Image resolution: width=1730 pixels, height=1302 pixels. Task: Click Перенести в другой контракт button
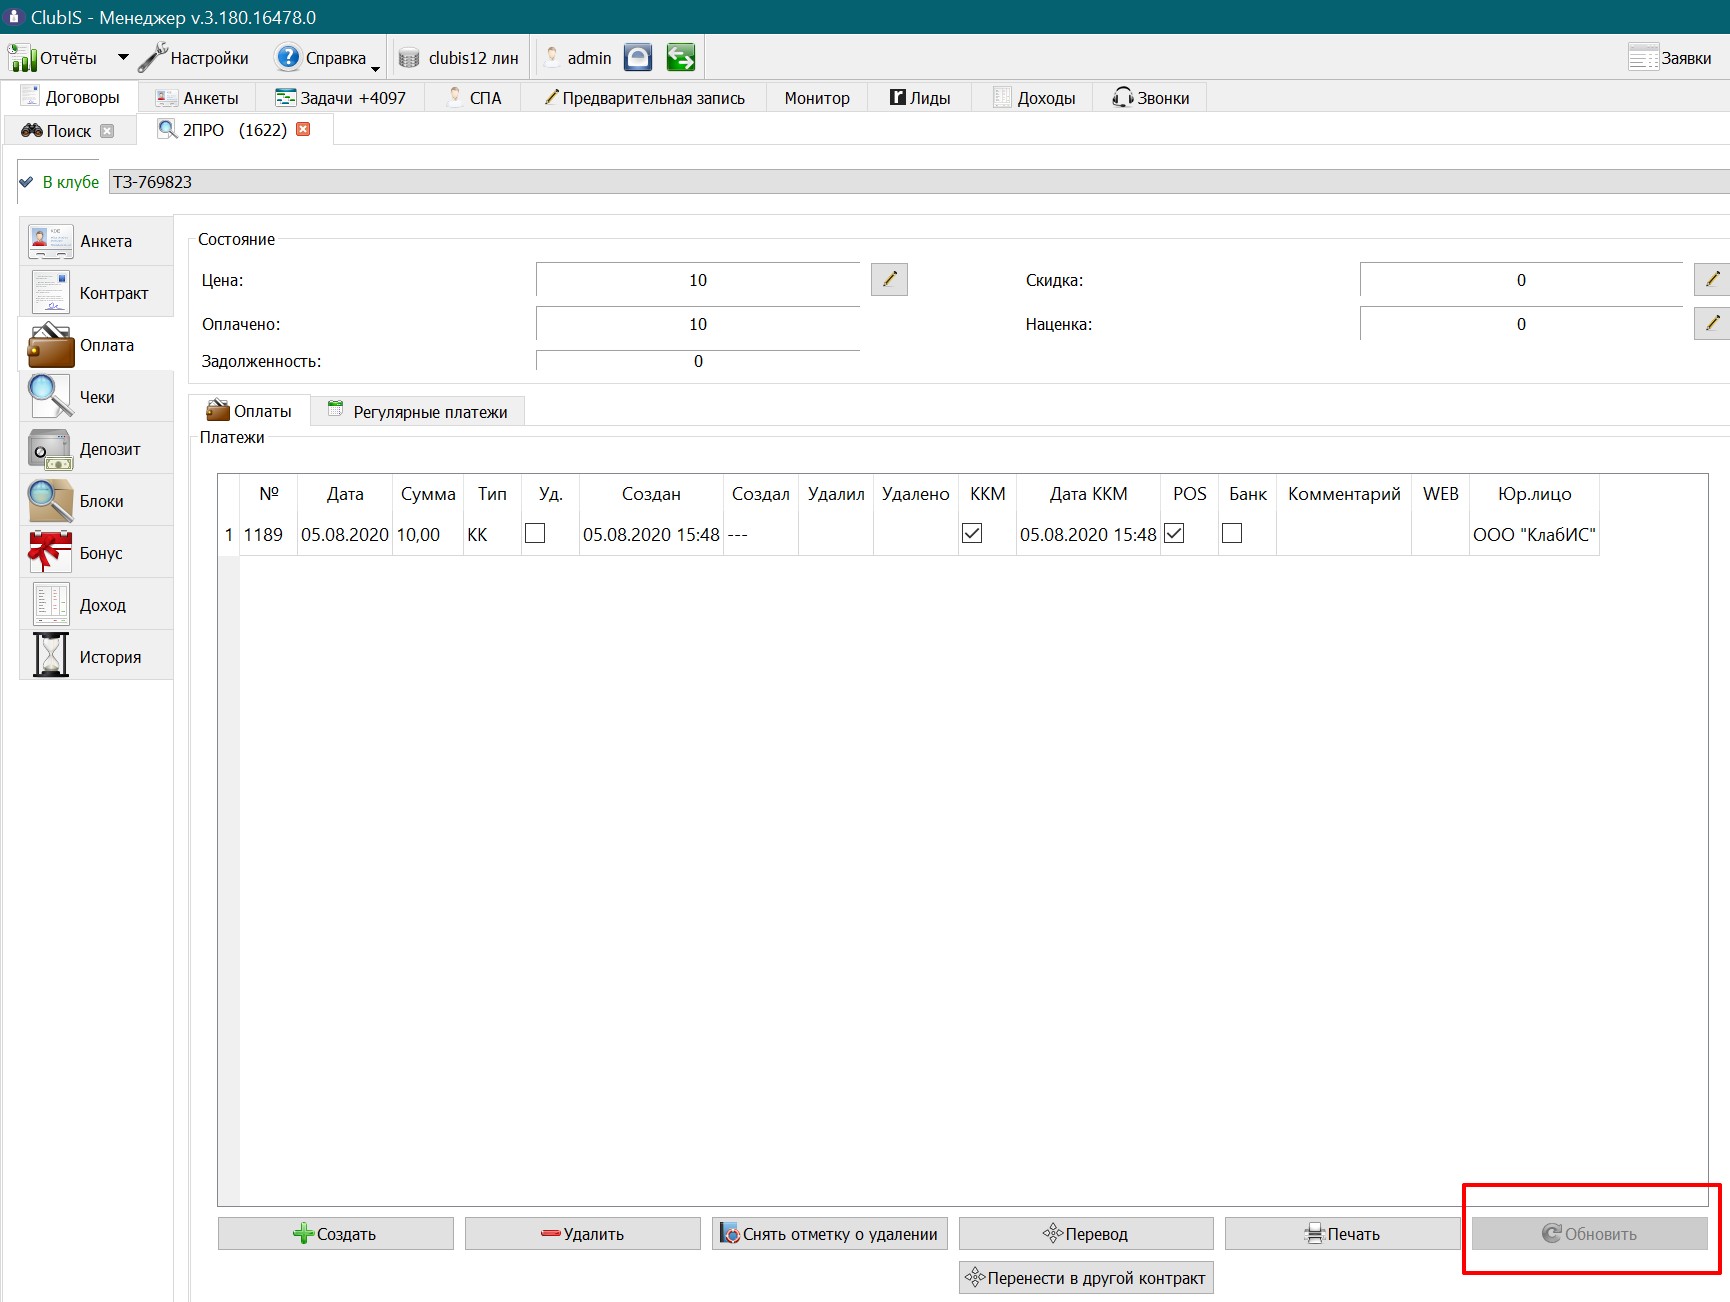[x=1086, y=1278]
